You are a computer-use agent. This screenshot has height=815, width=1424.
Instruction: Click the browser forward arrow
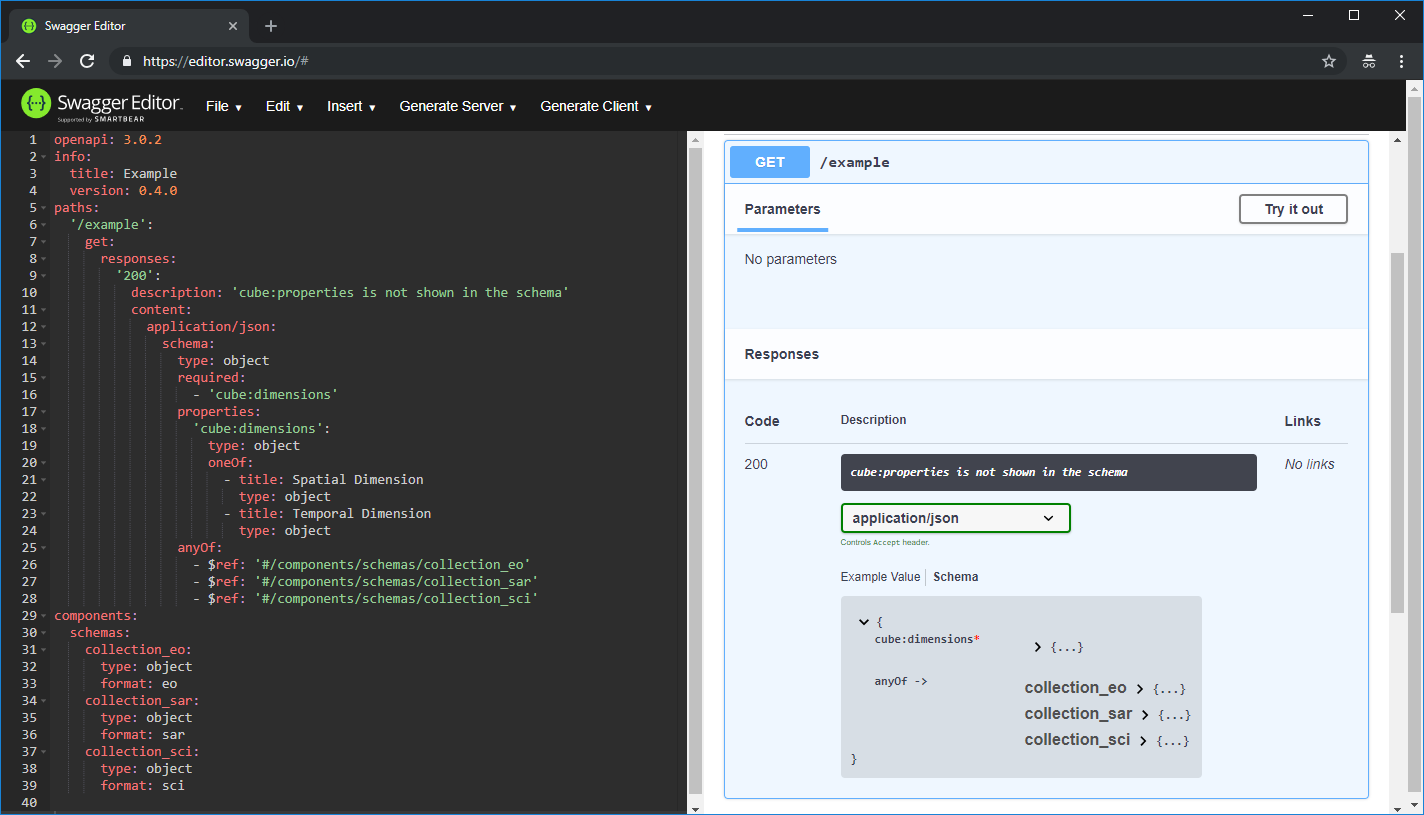tap(55, 61)
